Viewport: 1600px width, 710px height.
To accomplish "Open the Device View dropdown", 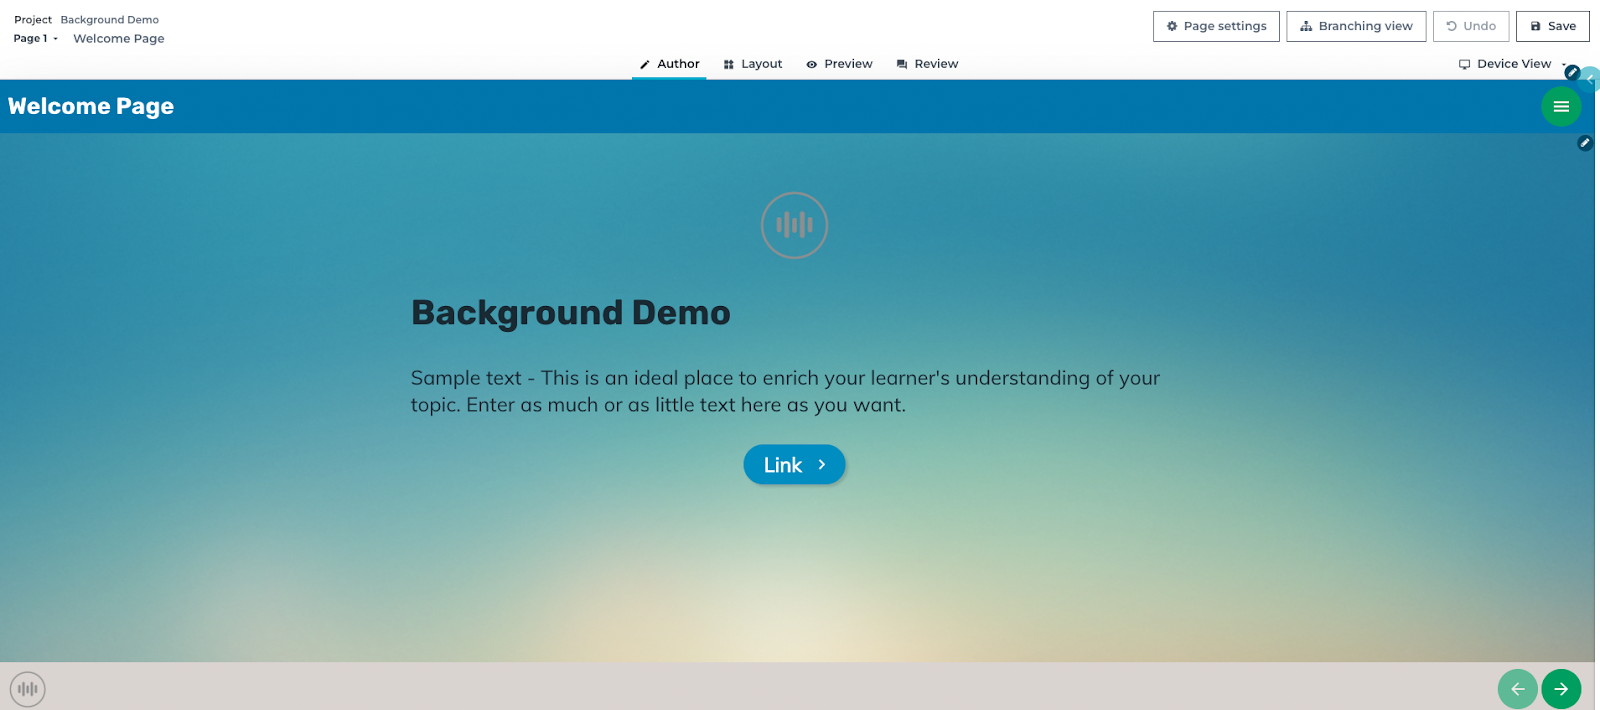I will click(x=1513, y=64).
